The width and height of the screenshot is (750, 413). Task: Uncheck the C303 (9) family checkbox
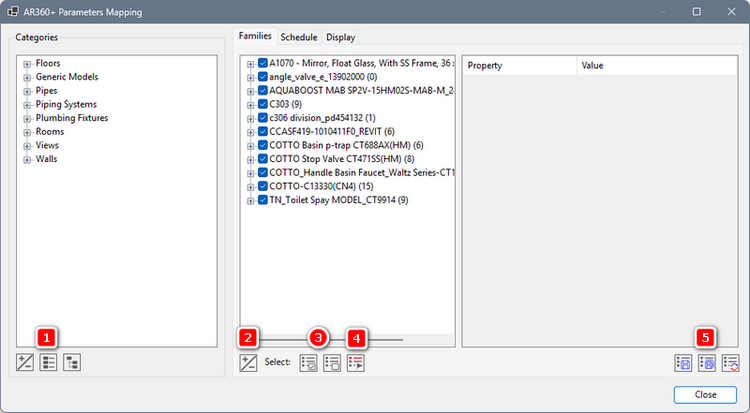(x=262, y=103)
